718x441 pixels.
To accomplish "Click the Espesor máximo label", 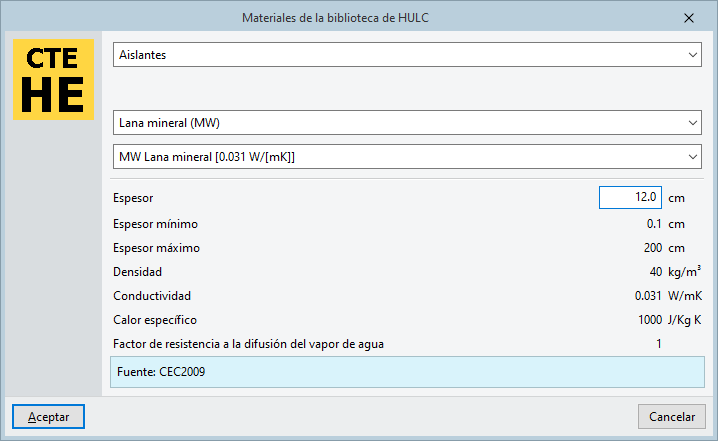I will click(x=157, y=248).
